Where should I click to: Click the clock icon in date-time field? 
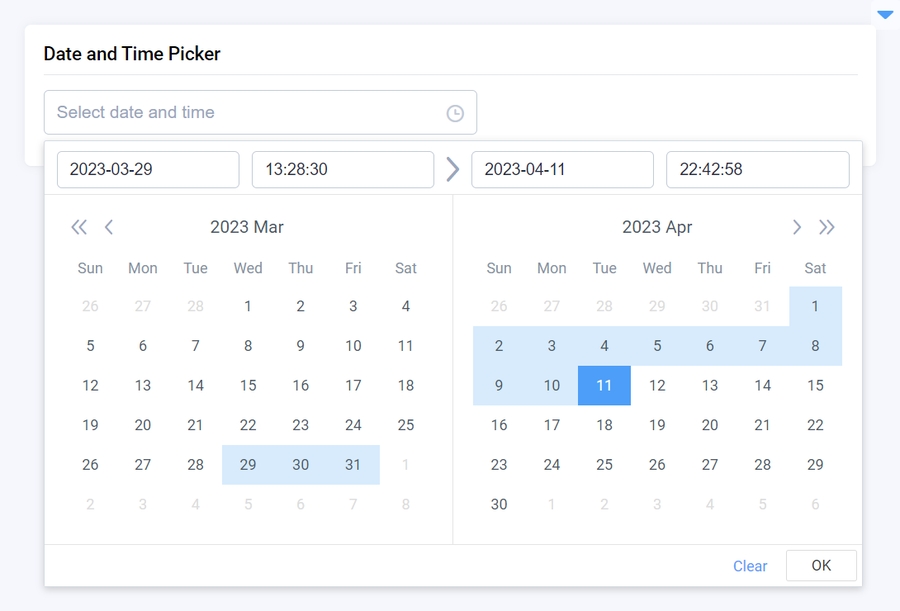click(455, 113)
